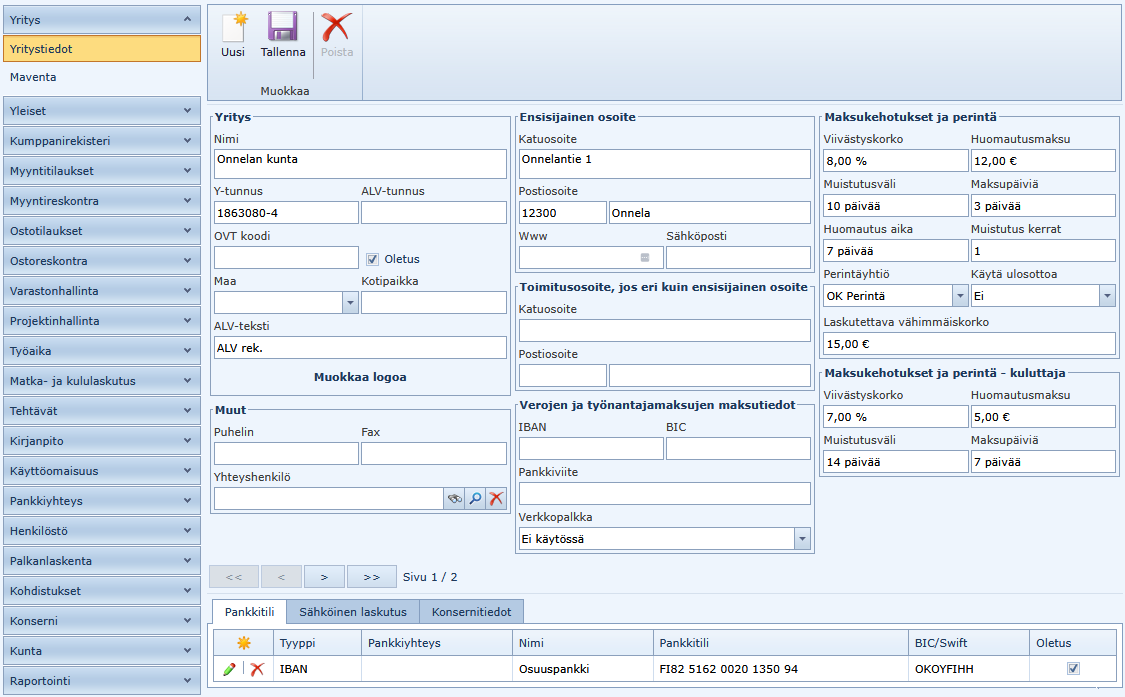The image size is (1125, 697).
Task: Open the Maa country dropdown
Action: tap(349, 302)
